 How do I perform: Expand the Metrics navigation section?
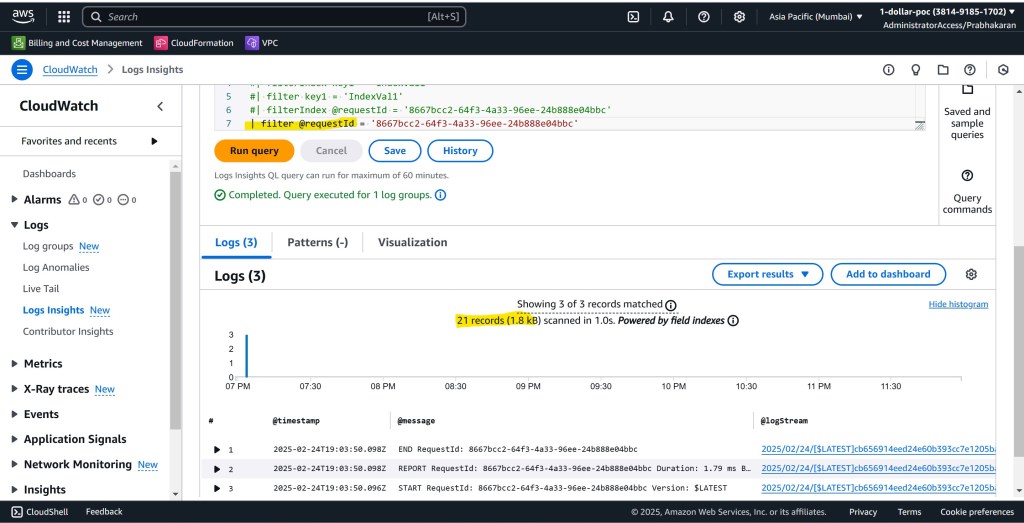14,364
